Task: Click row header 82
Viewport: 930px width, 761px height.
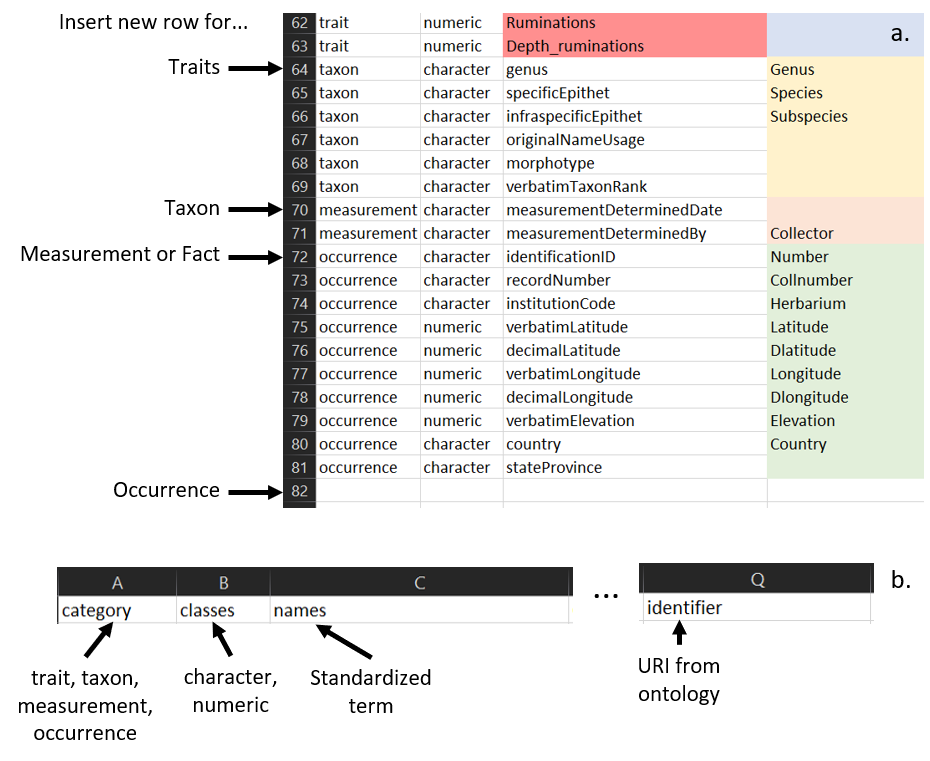Action: click(299, 491)
